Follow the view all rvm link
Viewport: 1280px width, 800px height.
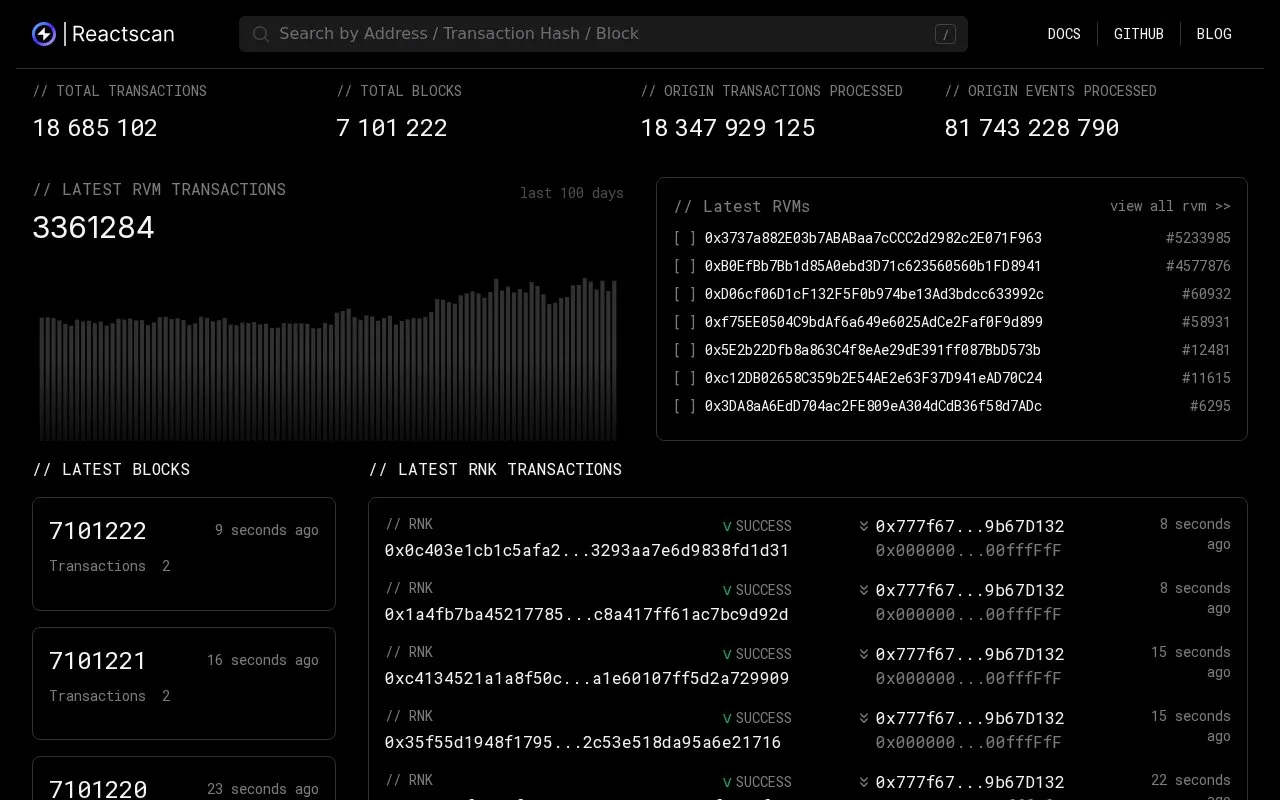coord(1170,206)
